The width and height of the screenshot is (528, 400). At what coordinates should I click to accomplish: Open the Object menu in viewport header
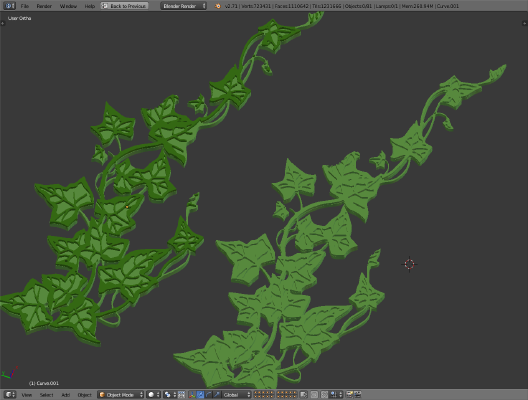[85, 395]
